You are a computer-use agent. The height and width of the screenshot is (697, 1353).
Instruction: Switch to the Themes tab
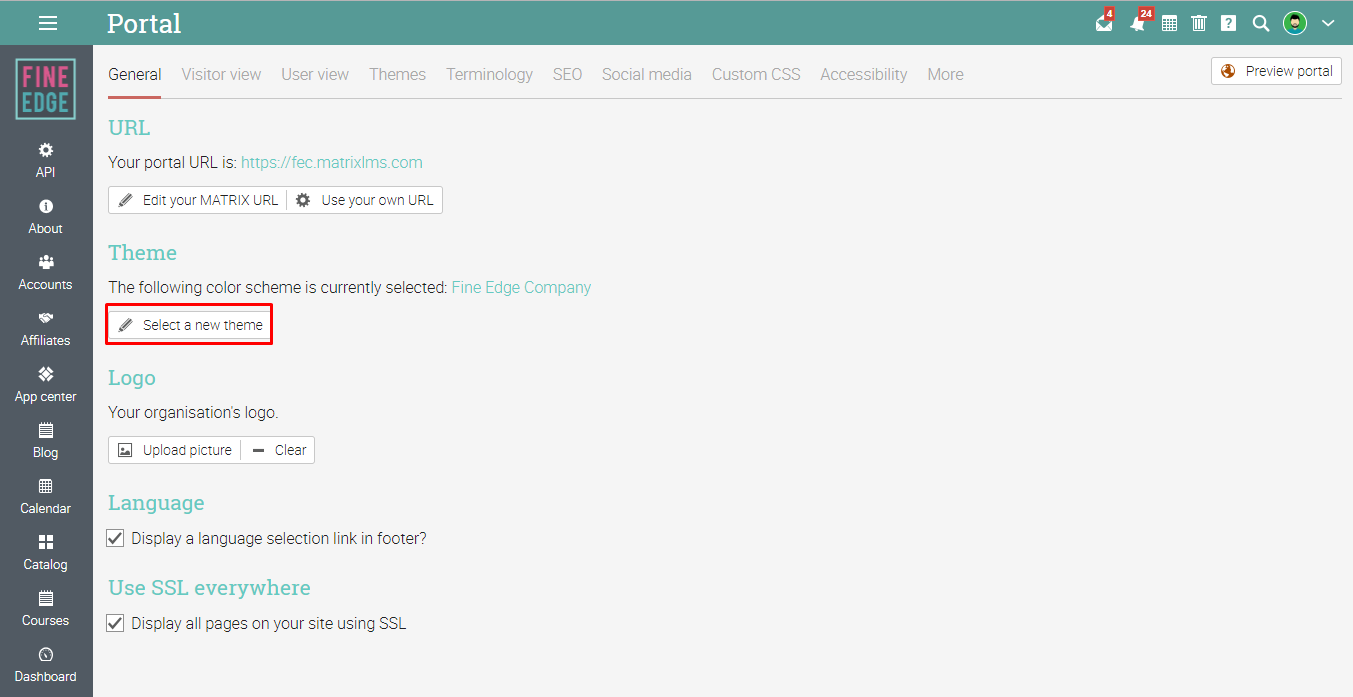point(397,74)
